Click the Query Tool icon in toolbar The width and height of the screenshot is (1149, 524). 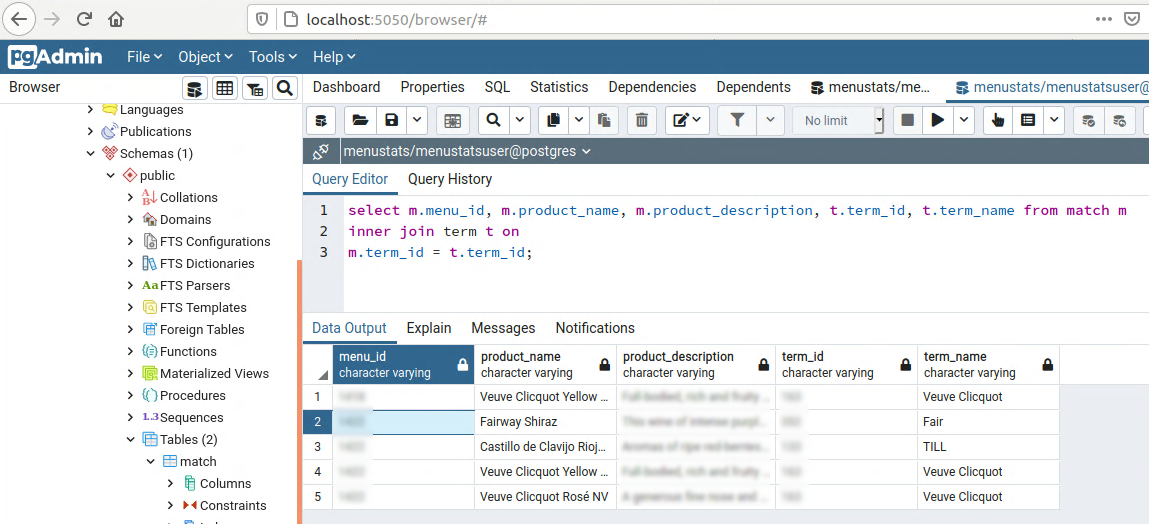pyautogui.click(x=321, y=120)
